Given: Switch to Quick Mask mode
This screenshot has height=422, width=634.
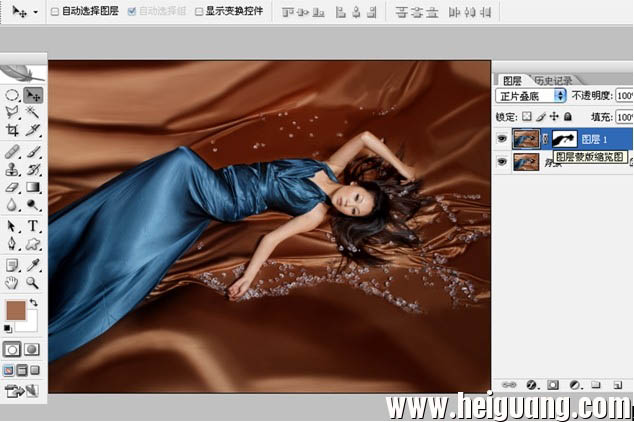Looking at the screenshot, I should click(32, 350).
